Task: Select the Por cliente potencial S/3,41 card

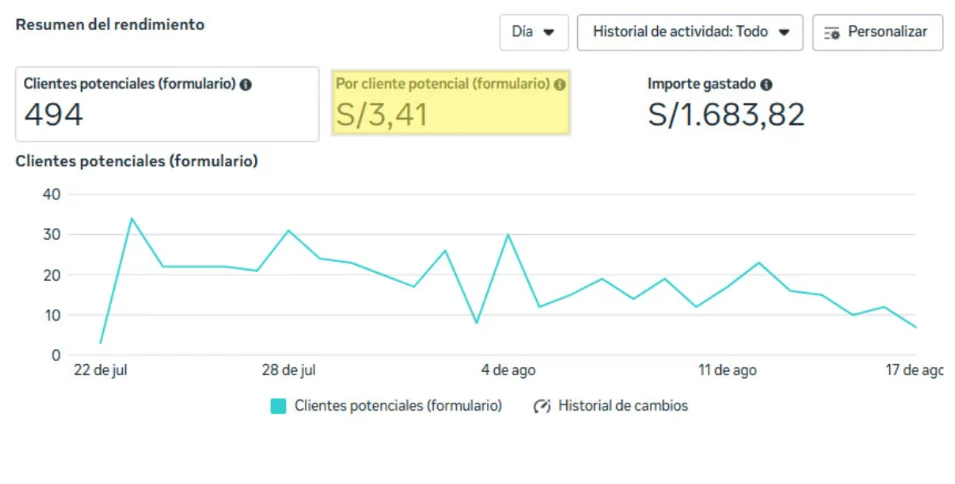Action: pos(451,102)
